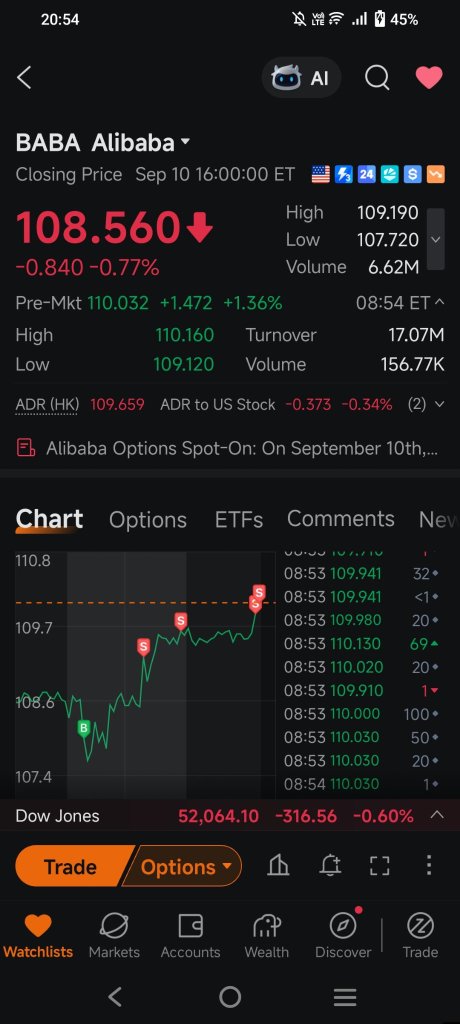Expand the BABA Alibaba ticker dropdown
This screenshot has width=460, height=1024.
click(185, 142)
